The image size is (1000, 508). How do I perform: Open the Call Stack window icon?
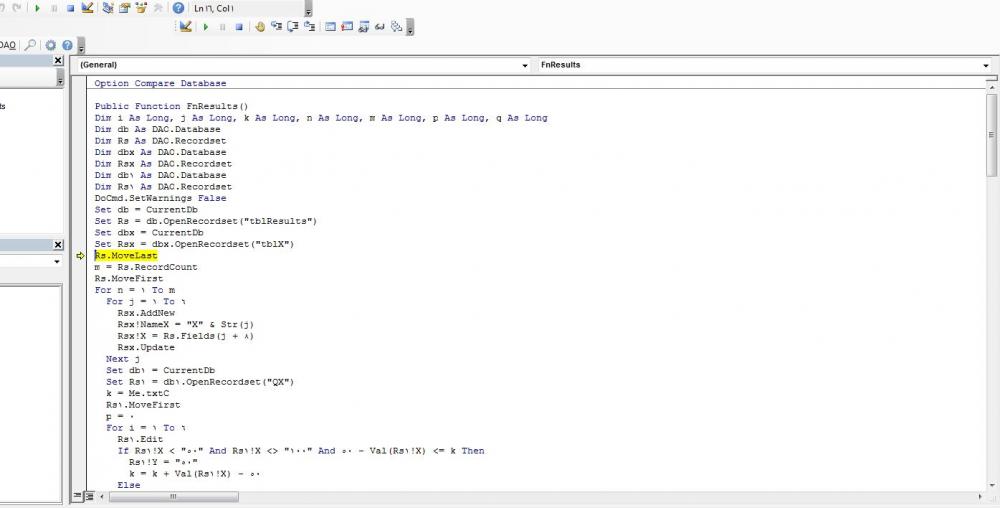(397, 27)
